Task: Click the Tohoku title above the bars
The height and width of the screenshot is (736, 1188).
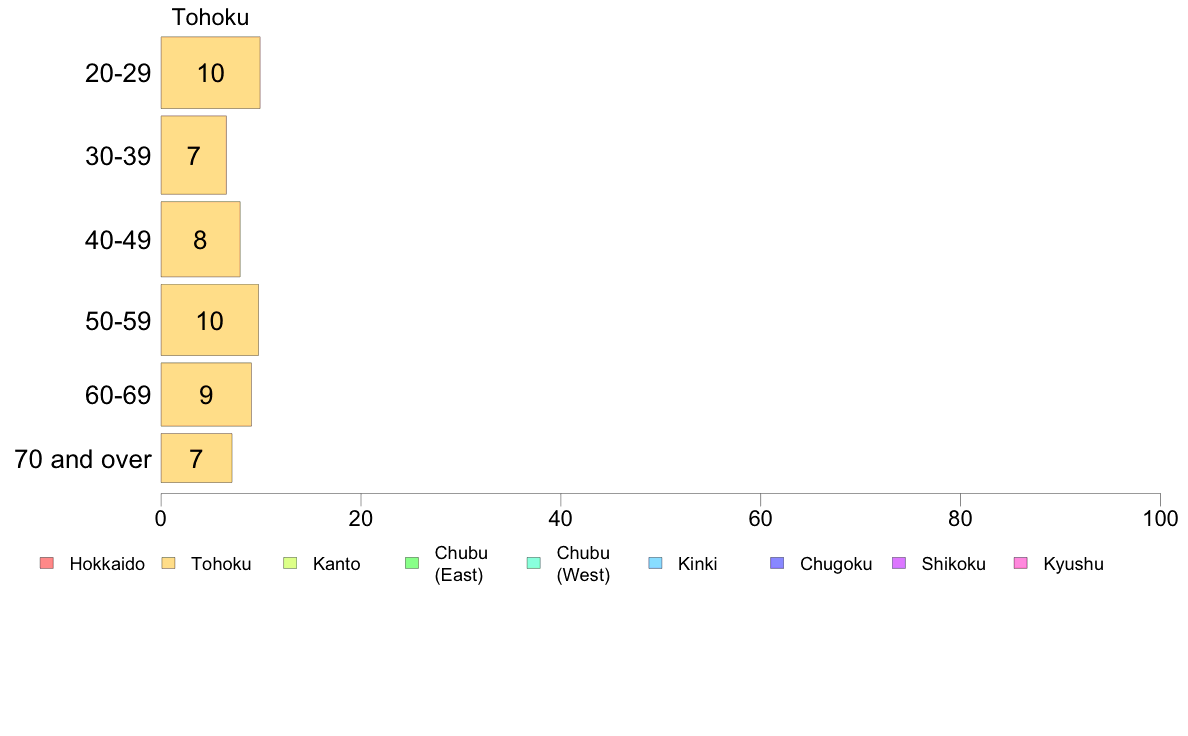Action: click(x=211, y=17)
